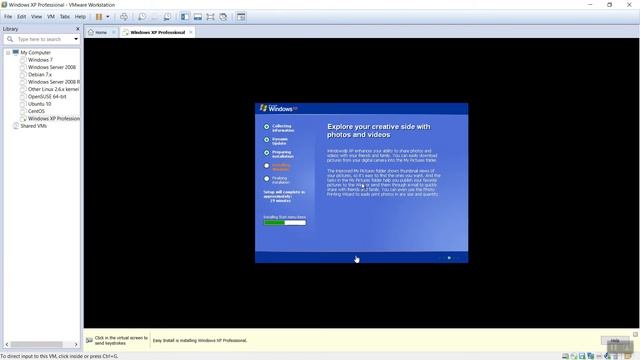Open the View menu

(36, 17)
